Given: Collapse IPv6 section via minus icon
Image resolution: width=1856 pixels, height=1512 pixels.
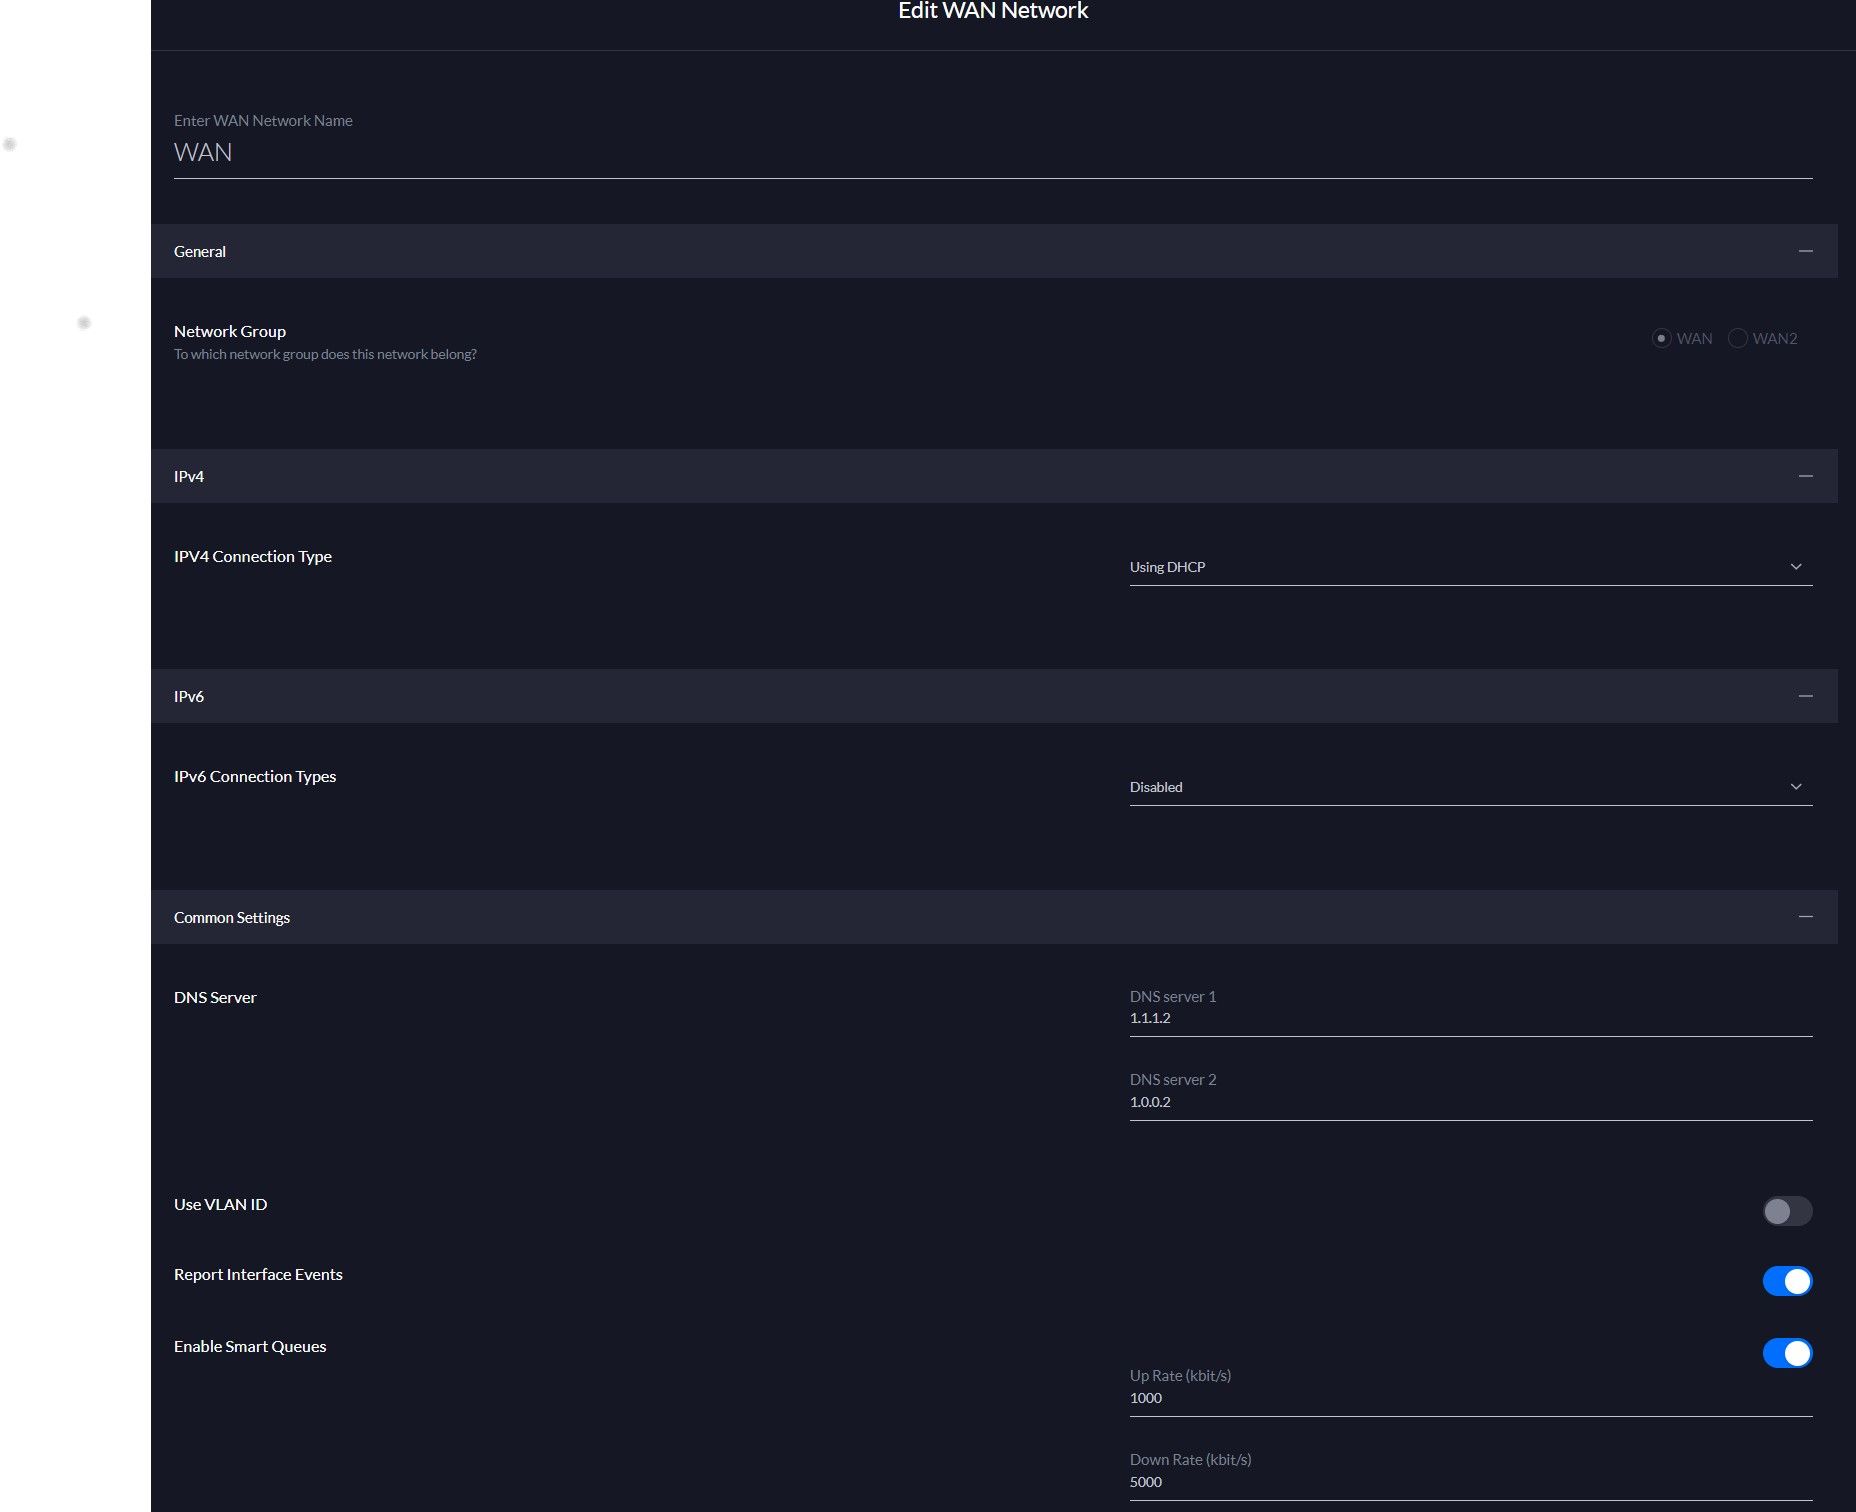Looking at the screenshot, I should click(1805, 696).
